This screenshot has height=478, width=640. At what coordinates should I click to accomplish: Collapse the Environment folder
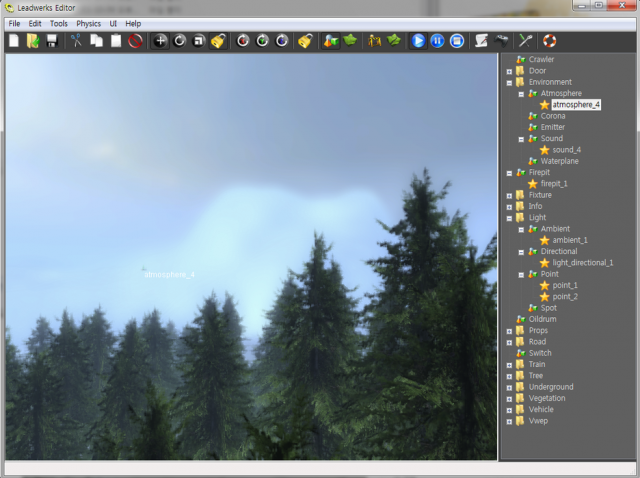click(509, 82)
